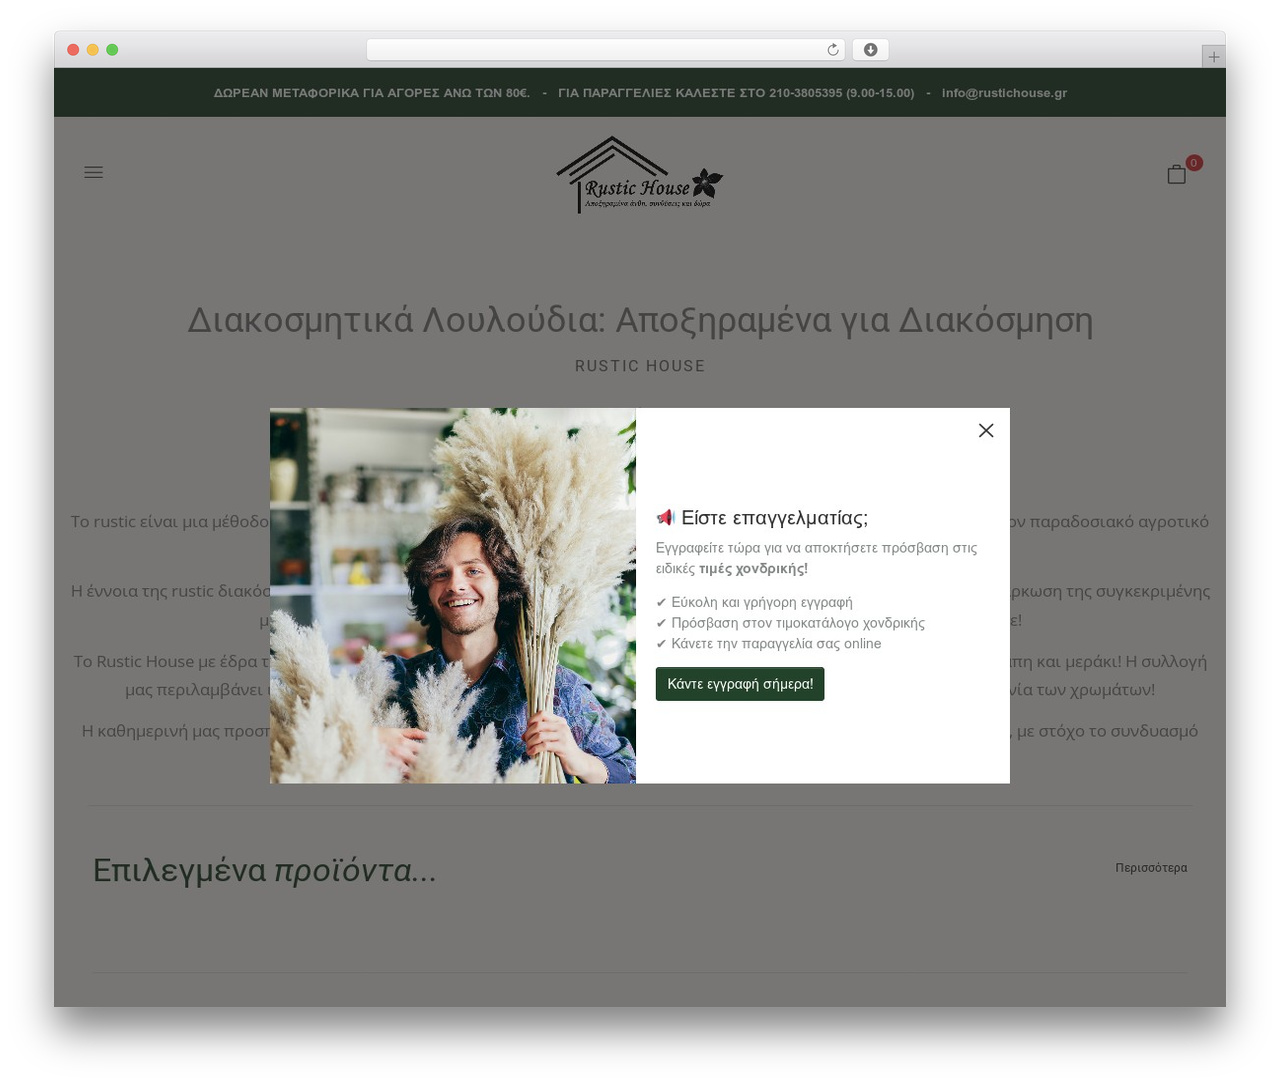Click the info@rustichouse.gr email link
The width and height of the screenshot is (1280, 1084).
[x=1004, y=93]
